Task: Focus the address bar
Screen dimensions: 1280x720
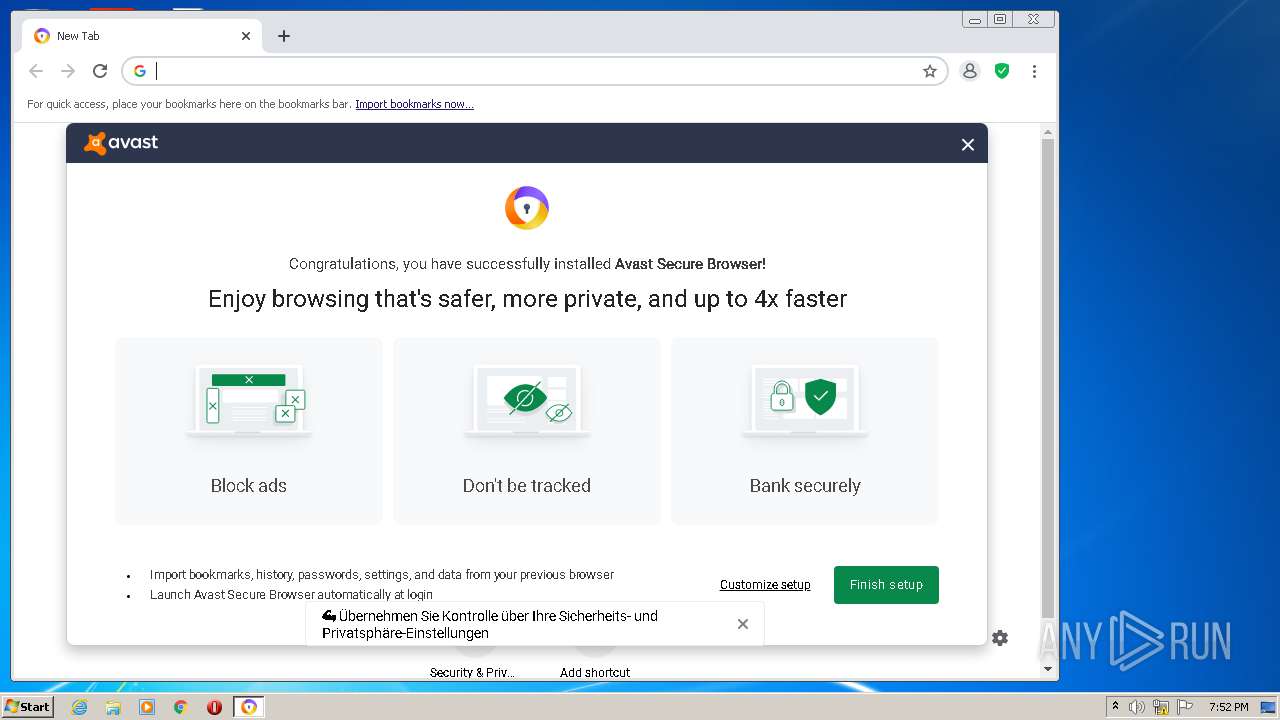Action: pos(535,71)
